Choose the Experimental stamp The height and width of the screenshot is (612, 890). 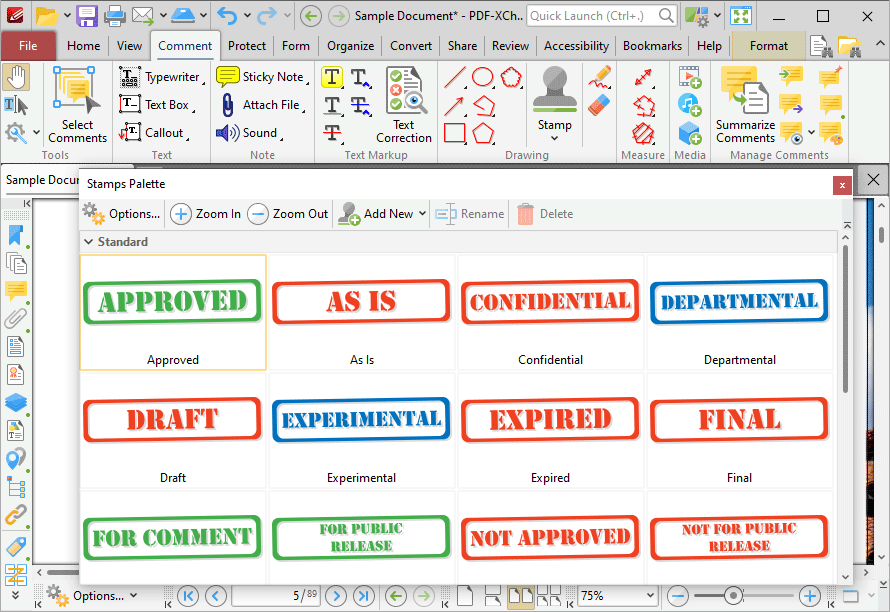click(361, 431)
